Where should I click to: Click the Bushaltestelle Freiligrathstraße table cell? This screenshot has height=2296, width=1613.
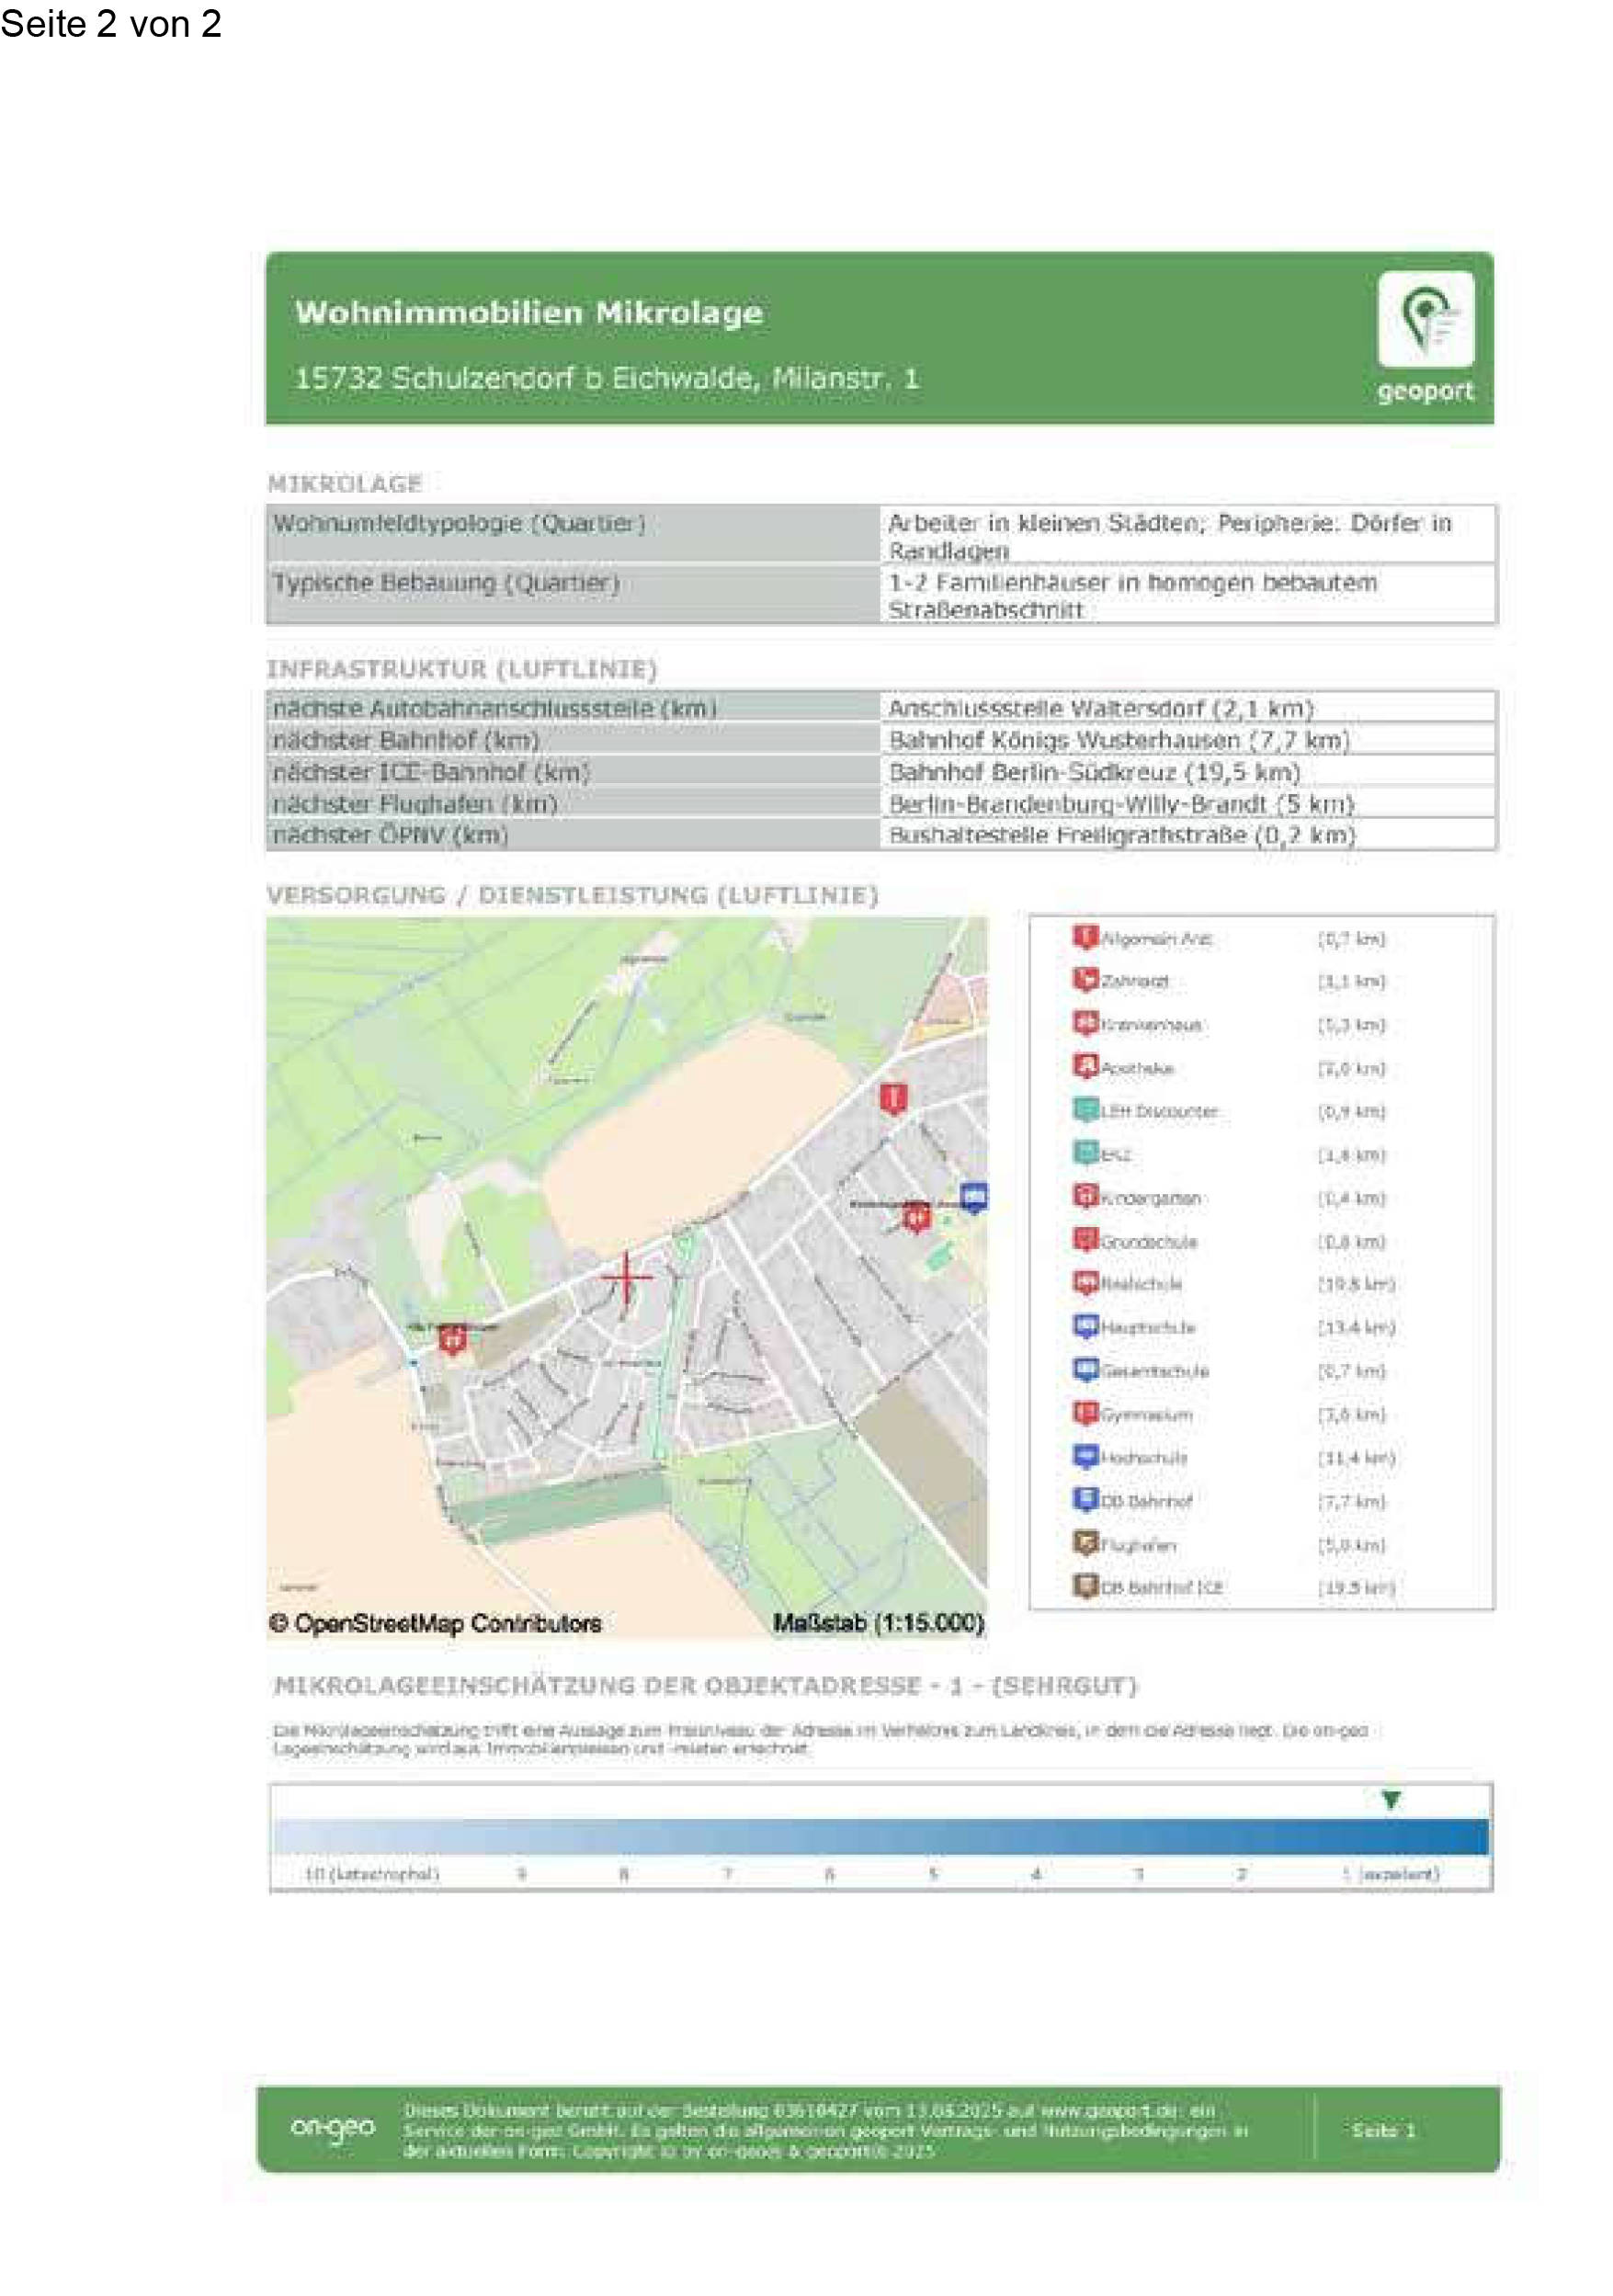point(1120,835)
